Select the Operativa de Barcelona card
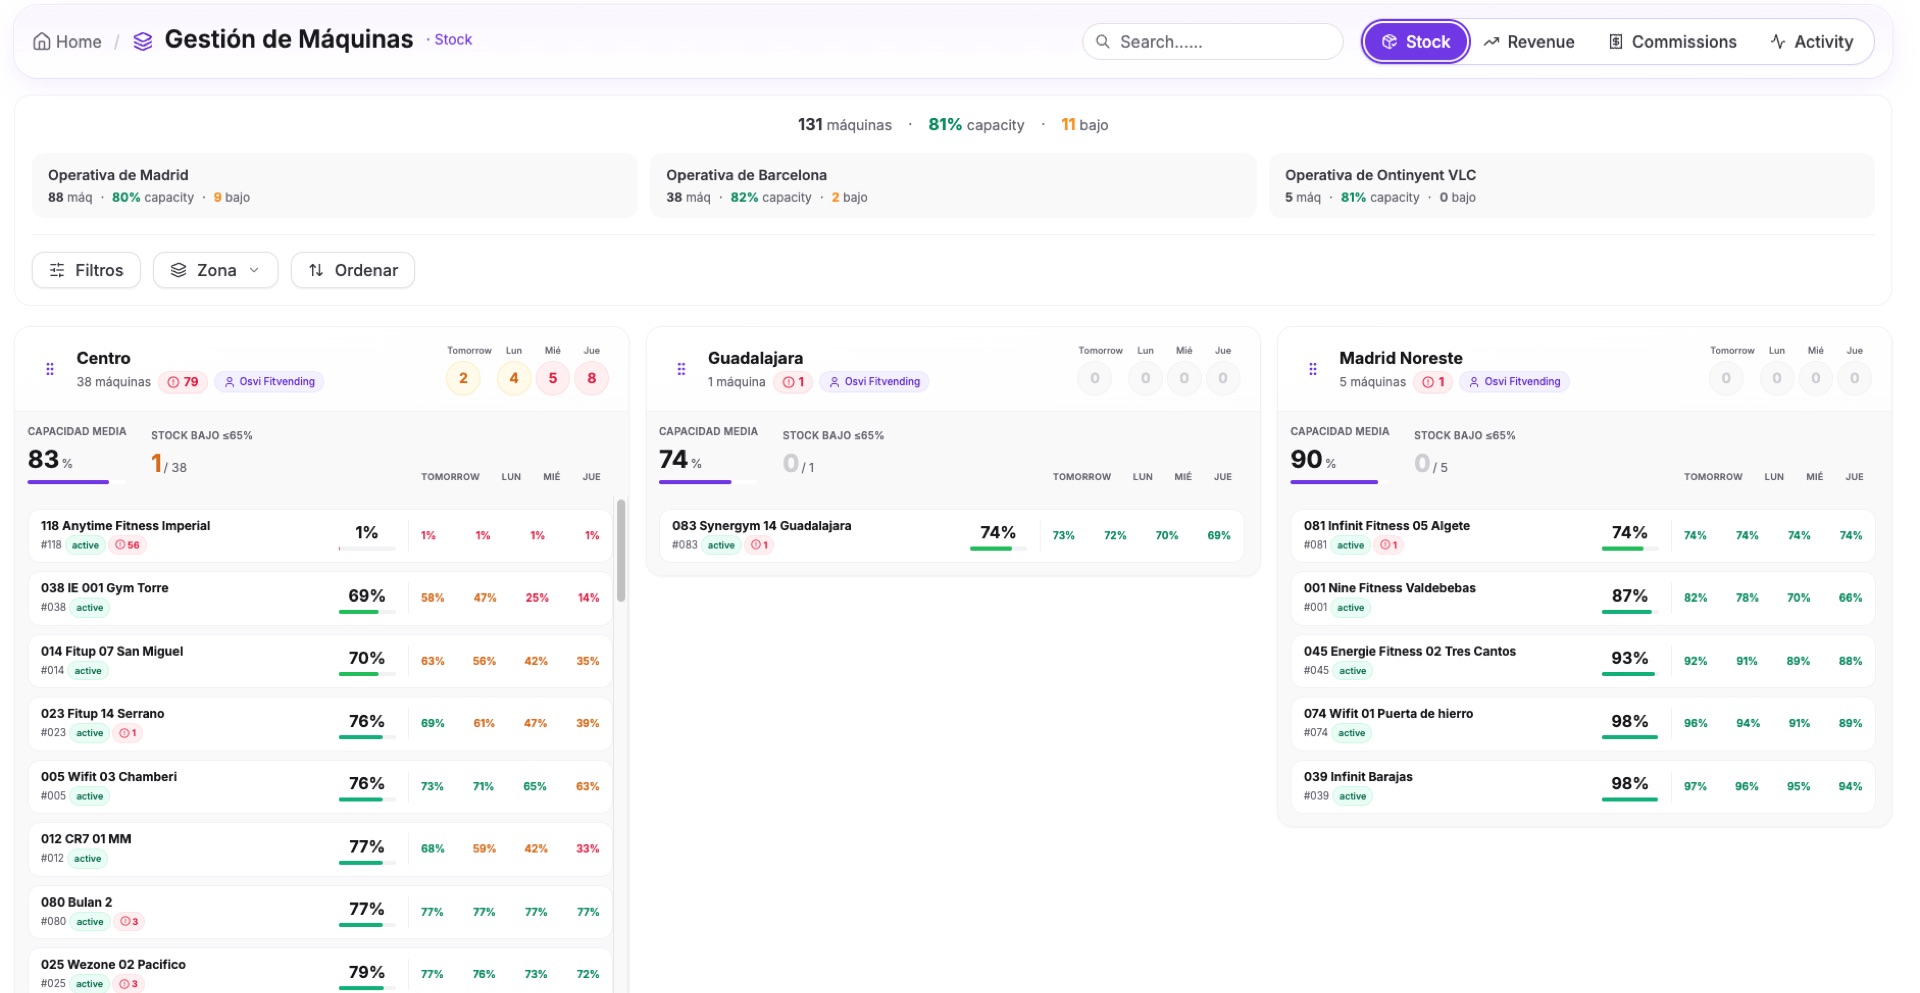This screenshot has width=1920, height=993. tap(952, 185)
